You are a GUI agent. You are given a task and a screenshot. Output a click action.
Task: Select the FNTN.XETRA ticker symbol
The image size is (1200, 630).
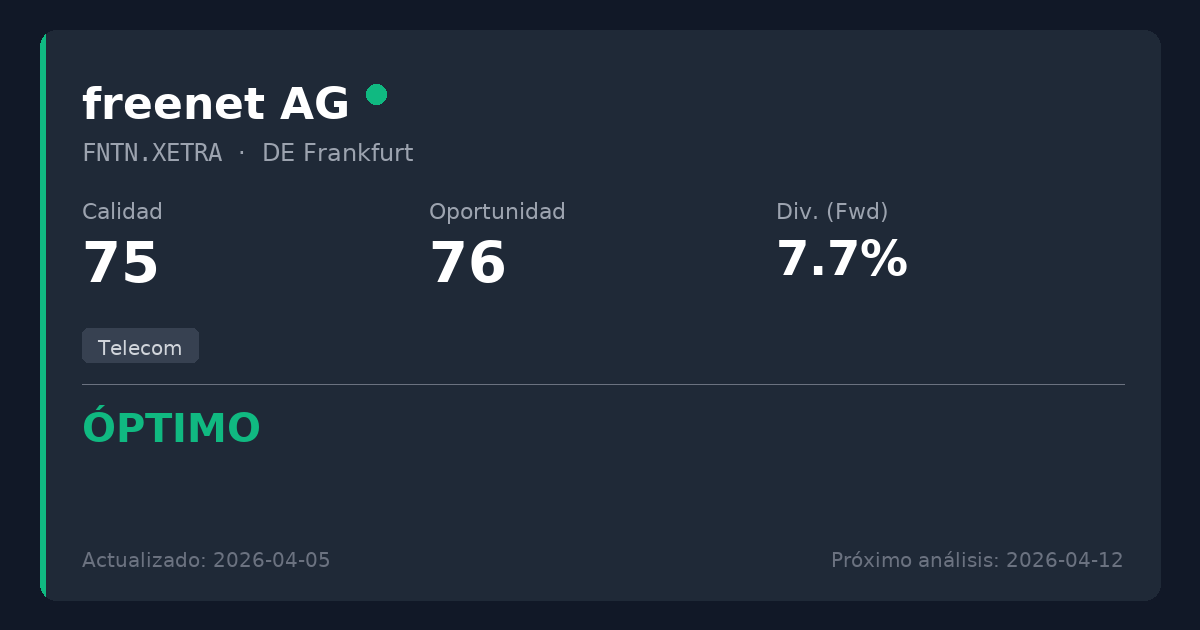(x=152, y=153)
